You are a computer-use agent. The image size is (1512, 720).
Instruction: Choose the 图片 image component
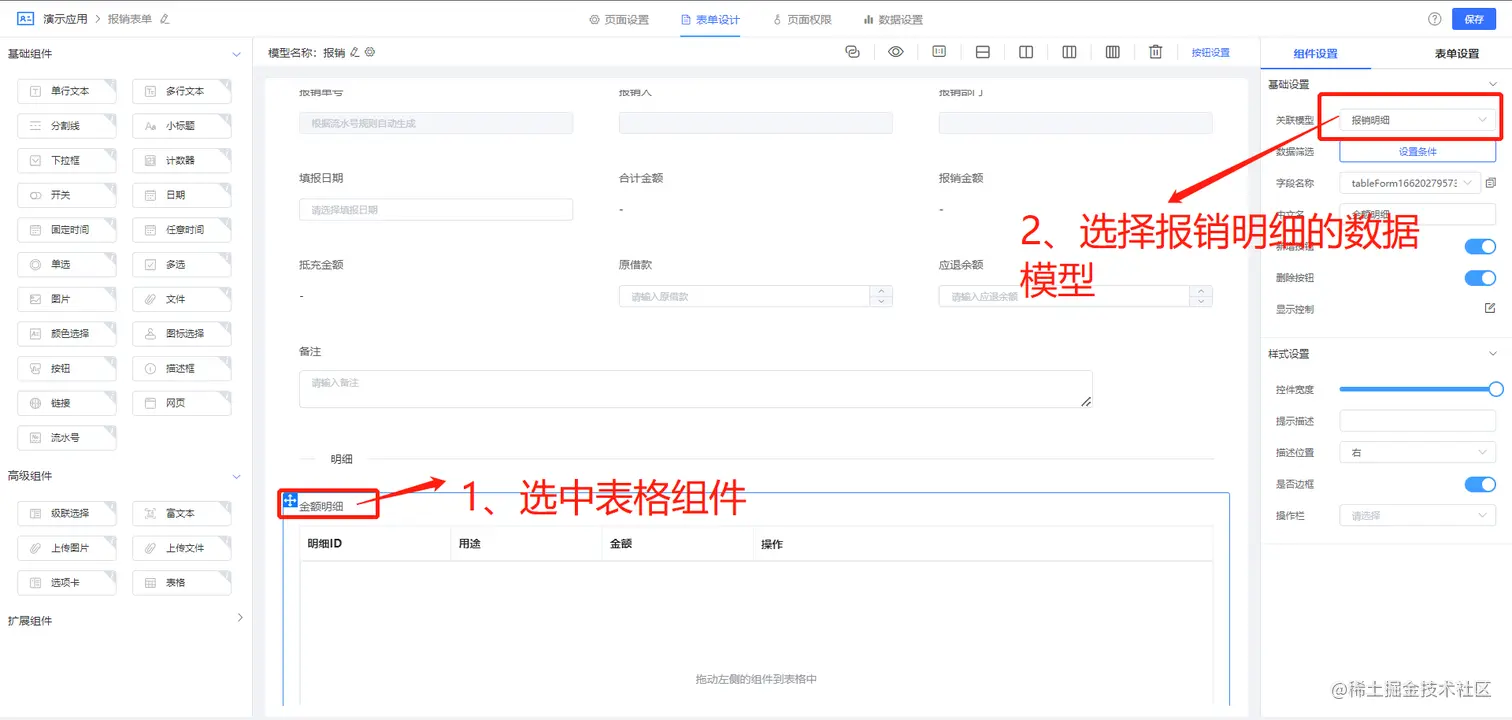(x=67, y=299)
